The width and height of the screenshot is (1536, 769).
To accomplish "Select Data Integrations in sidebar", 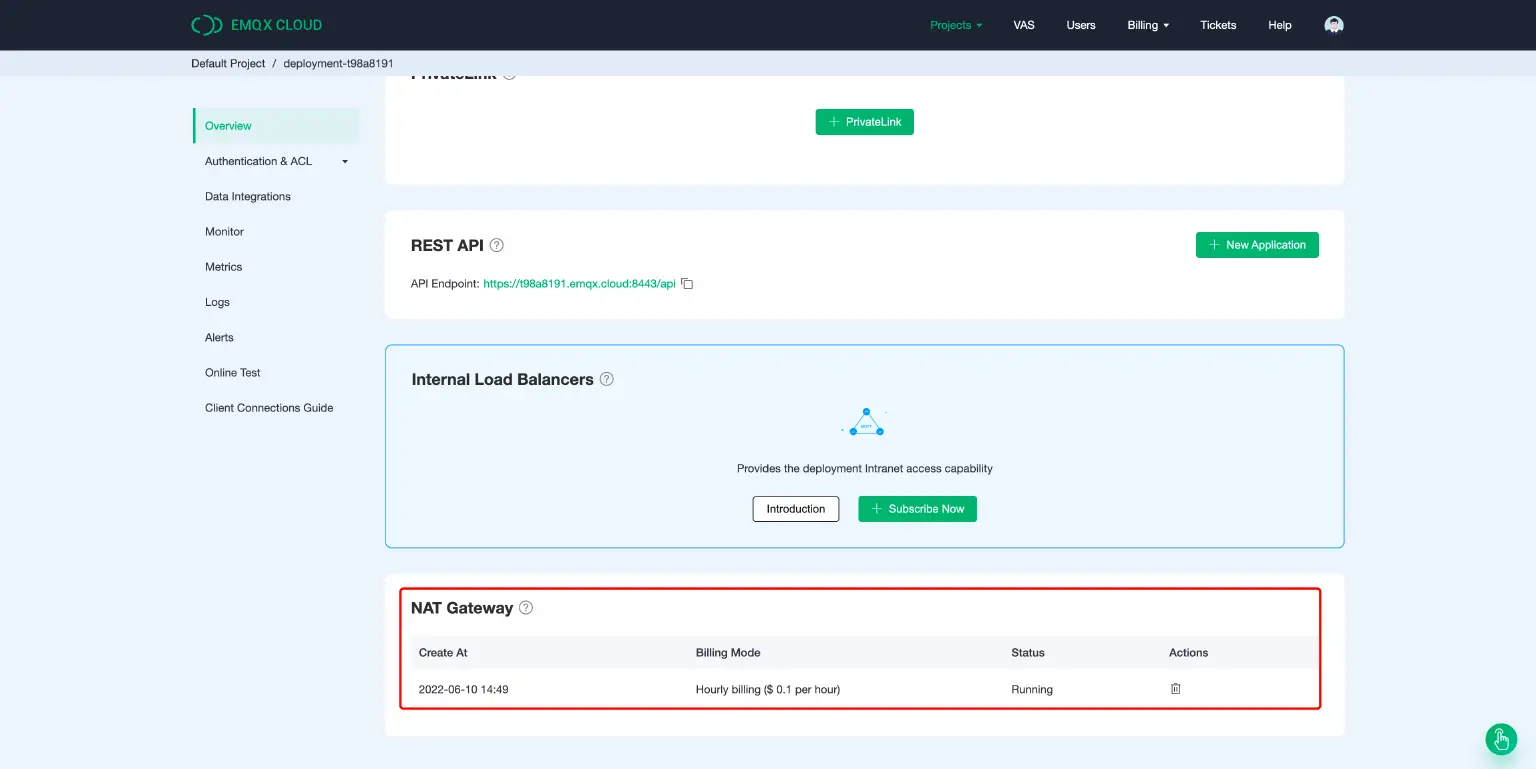I will (248, 197).
